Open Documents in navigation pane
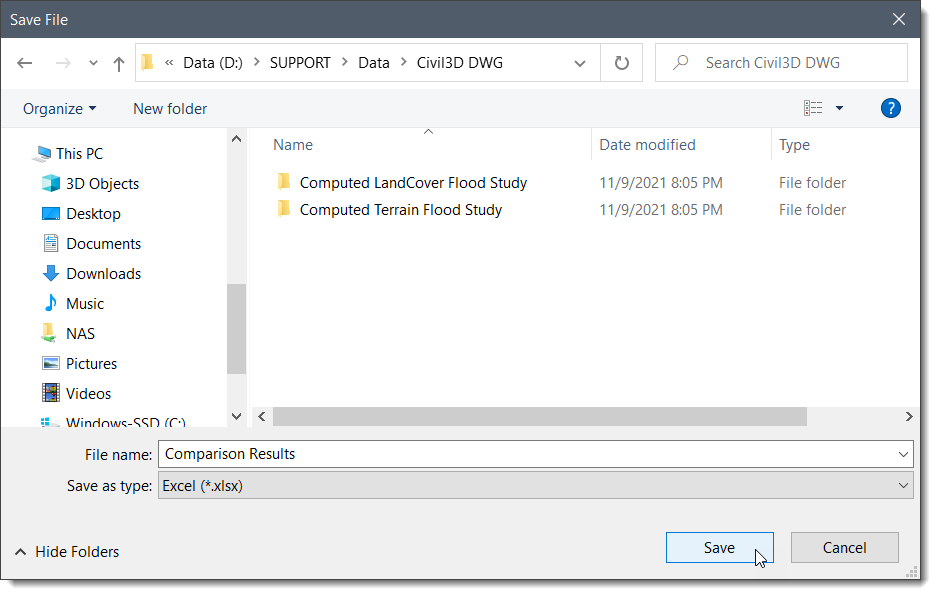This screenshot has width=936, height=595. [103, 243]
